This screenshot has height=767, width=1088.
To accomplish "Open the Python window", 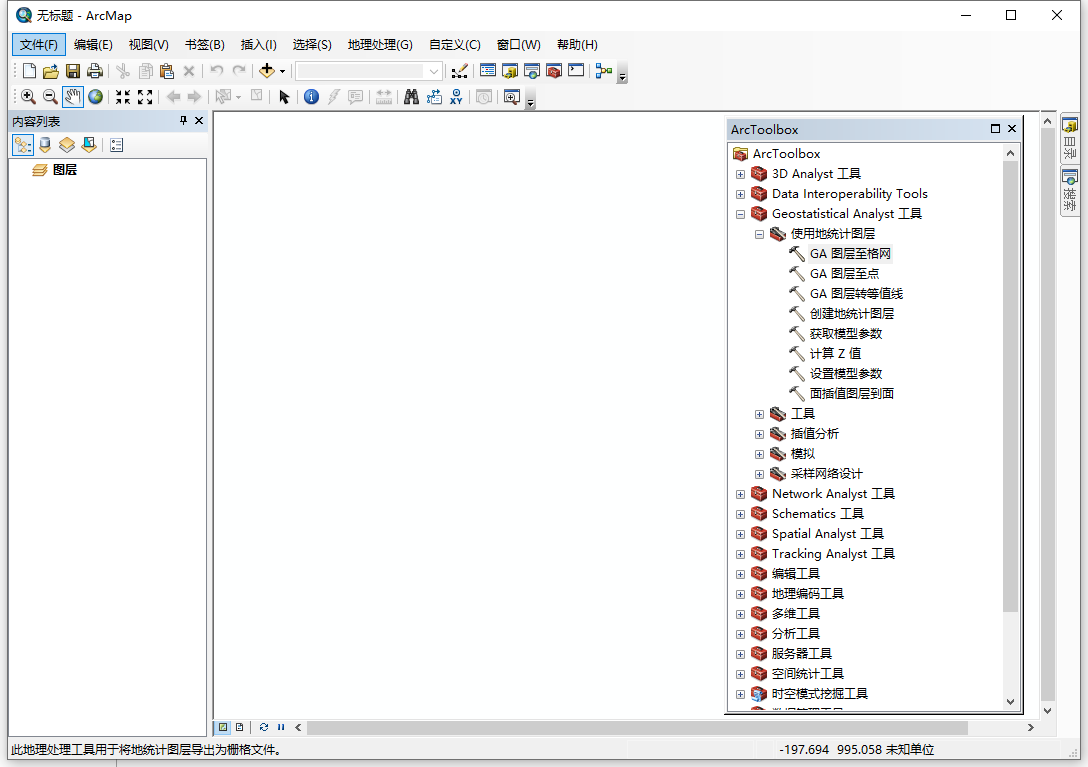I will pyautogui.click(x=576, y=71).
